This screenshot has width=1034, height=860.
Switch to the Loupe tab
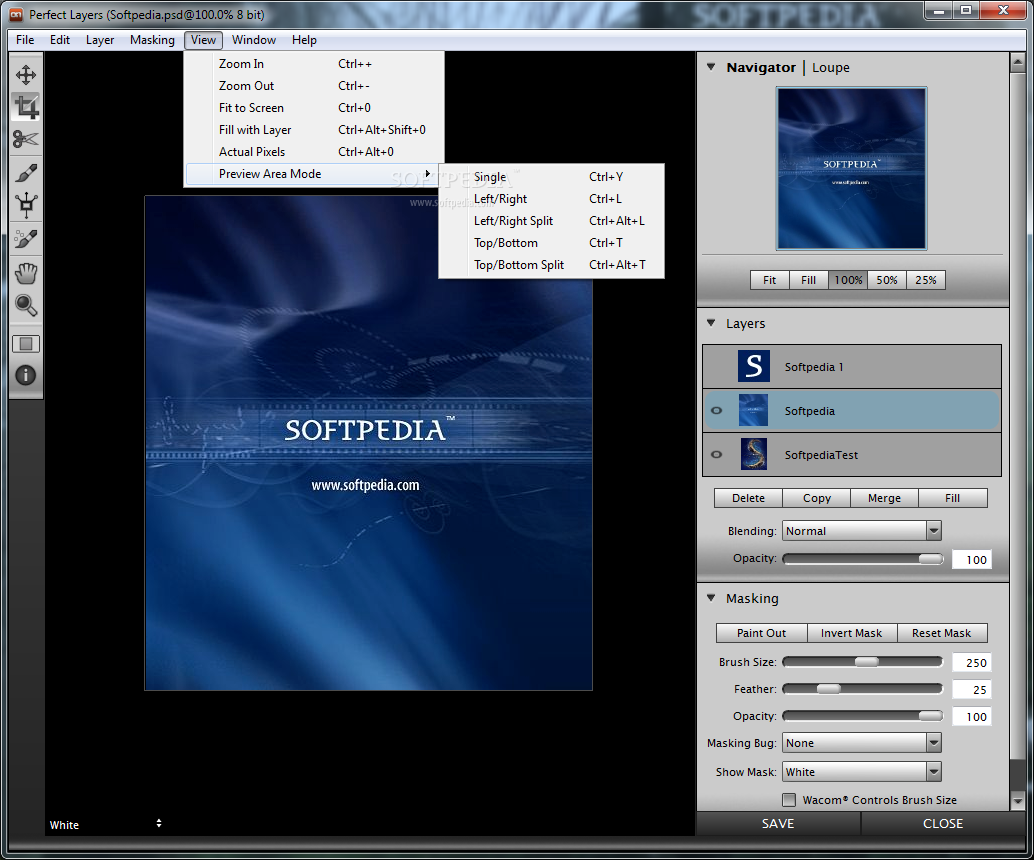(831, 67)
